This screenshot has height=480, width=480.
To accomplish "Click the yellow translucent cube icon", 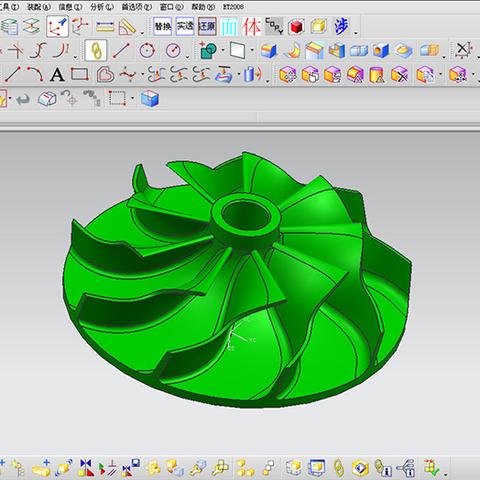I will click(319, 26).
